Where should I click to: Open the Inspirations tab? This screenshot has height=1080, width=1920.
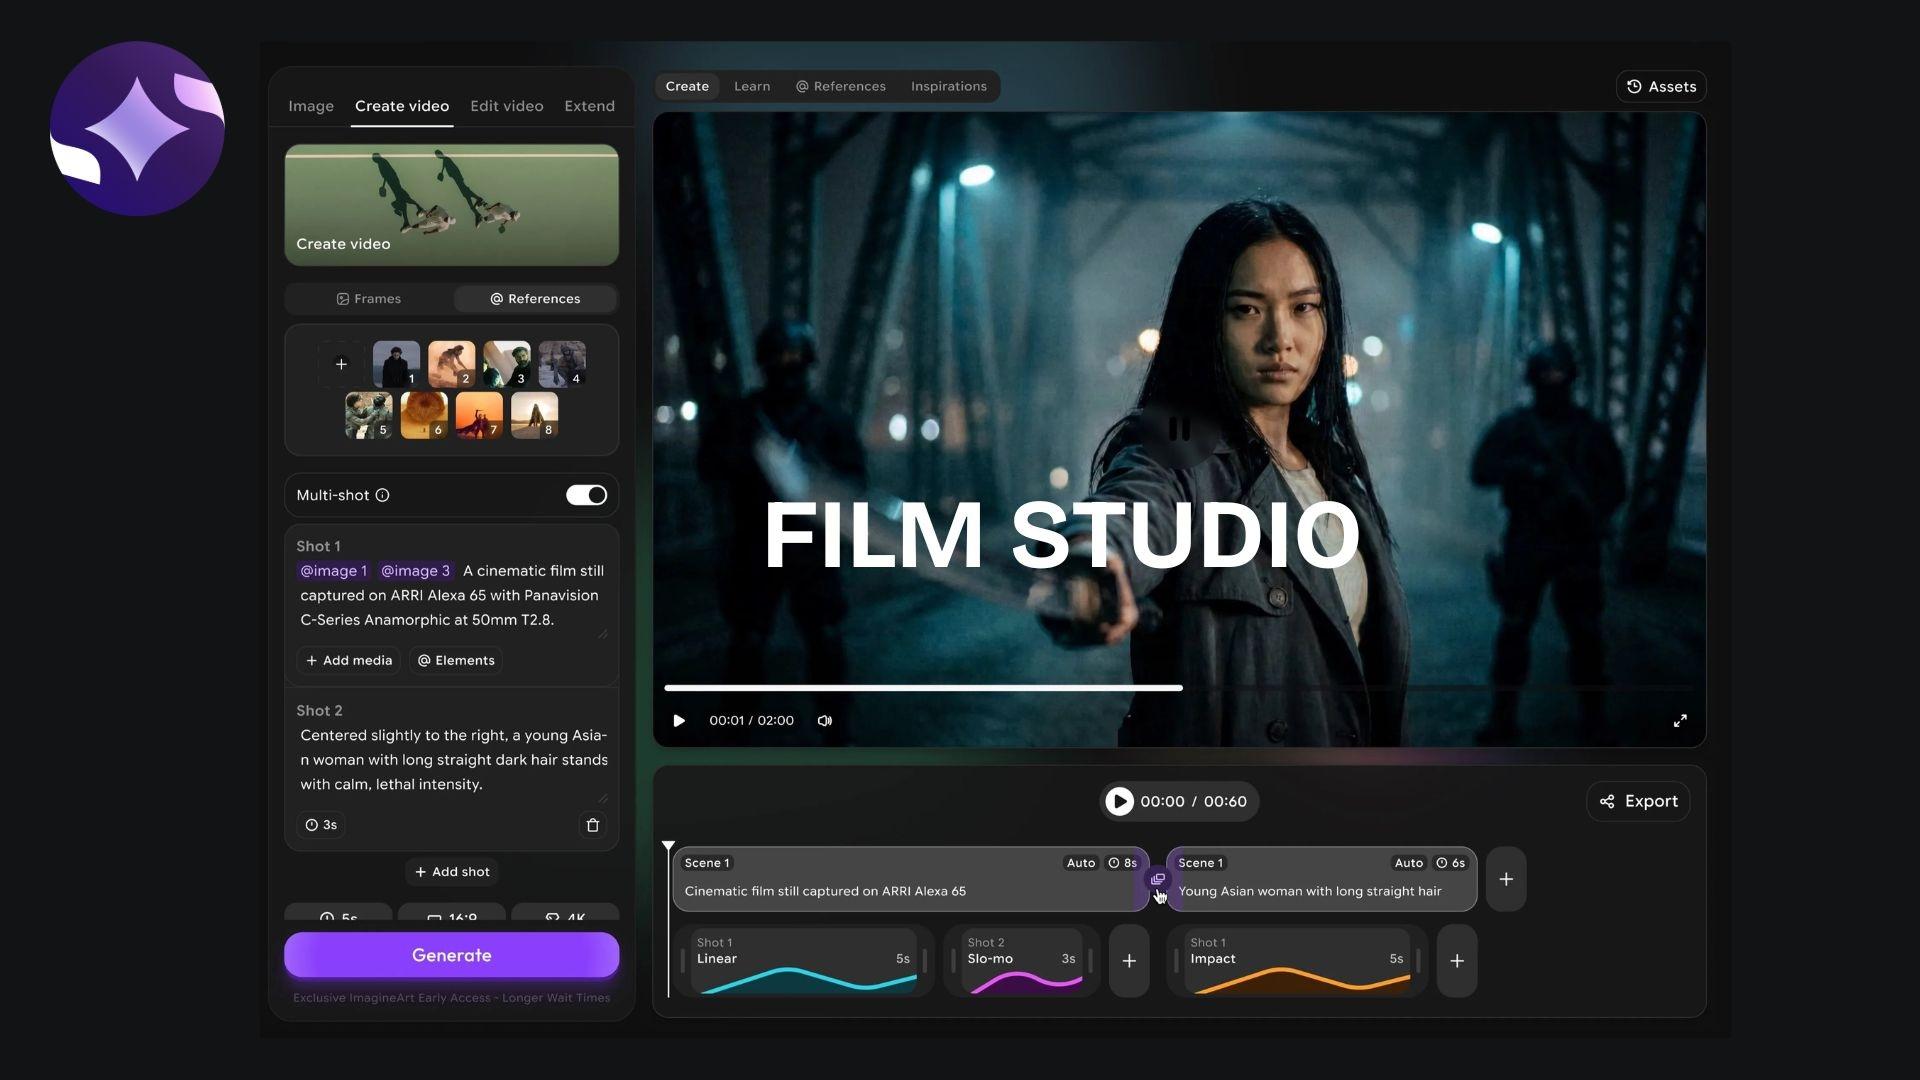(949, 86)
